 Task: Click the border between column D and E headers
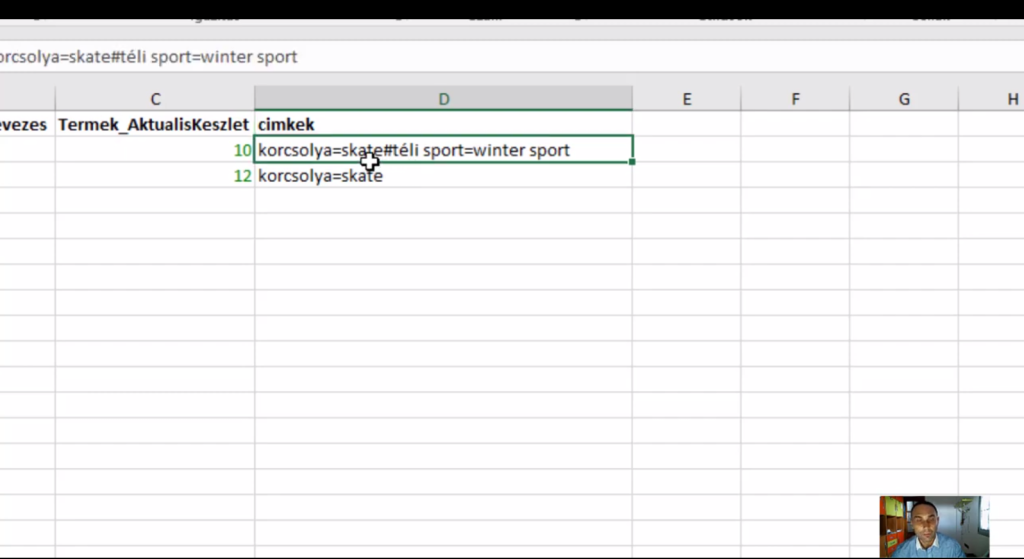coord(632,98)
